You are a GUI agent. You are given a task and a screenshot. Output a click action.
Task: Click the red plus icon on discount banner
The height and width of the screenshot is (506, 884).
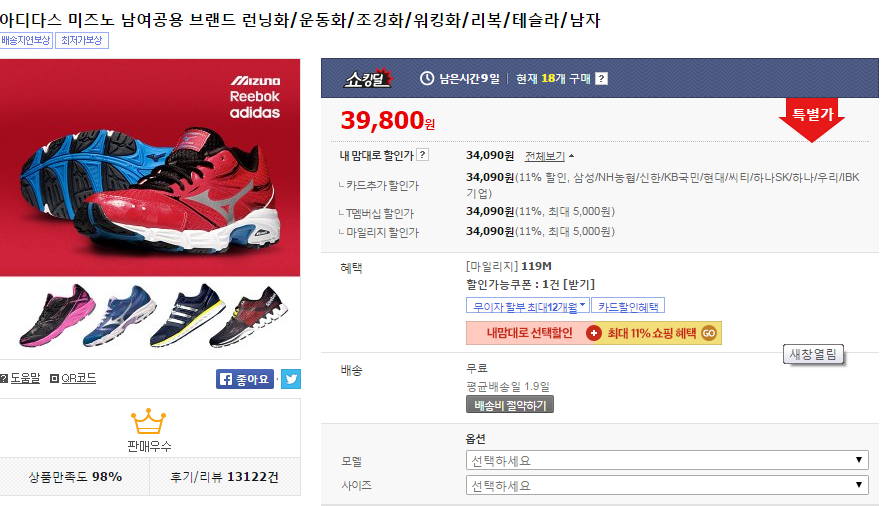coord(594,333)
